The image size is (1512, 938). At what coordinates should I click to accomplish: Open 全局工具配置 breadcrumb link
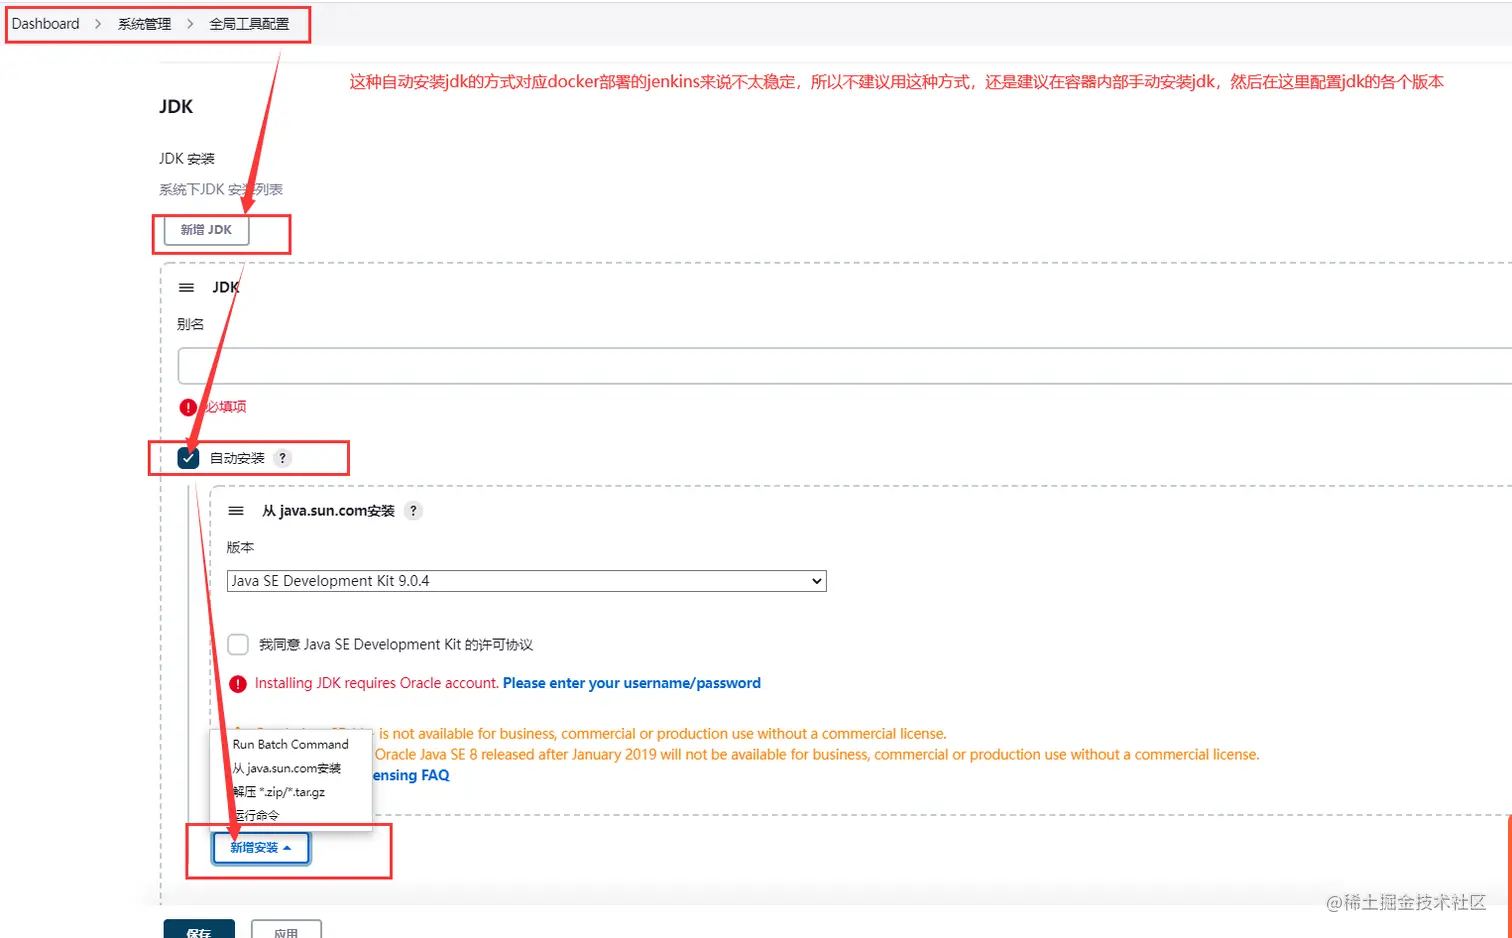click(x=249, y=24)
